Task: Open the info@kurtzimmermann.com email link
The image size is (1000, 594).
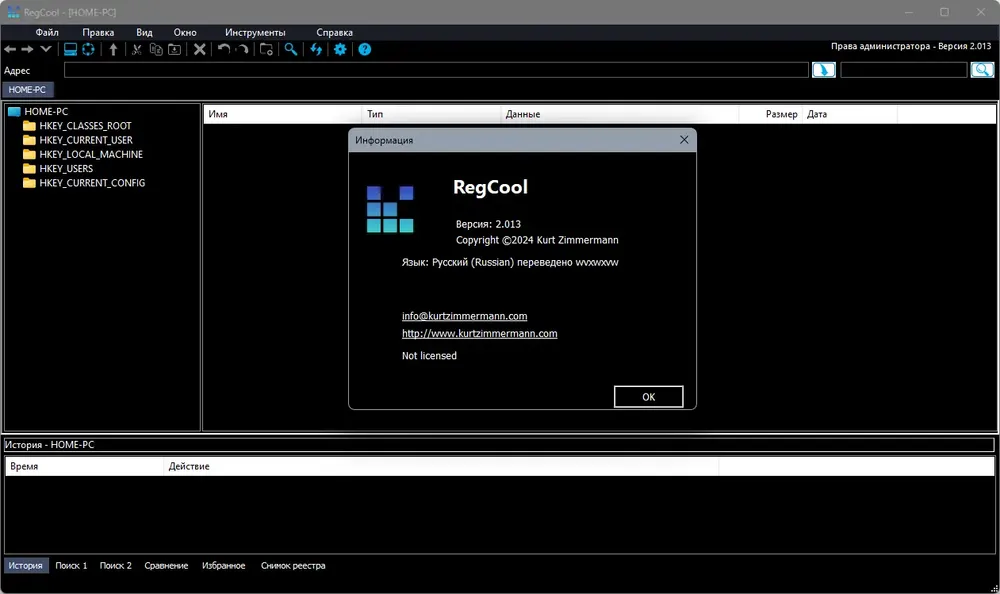Action: pyautogui.click(x=464, y=316)
